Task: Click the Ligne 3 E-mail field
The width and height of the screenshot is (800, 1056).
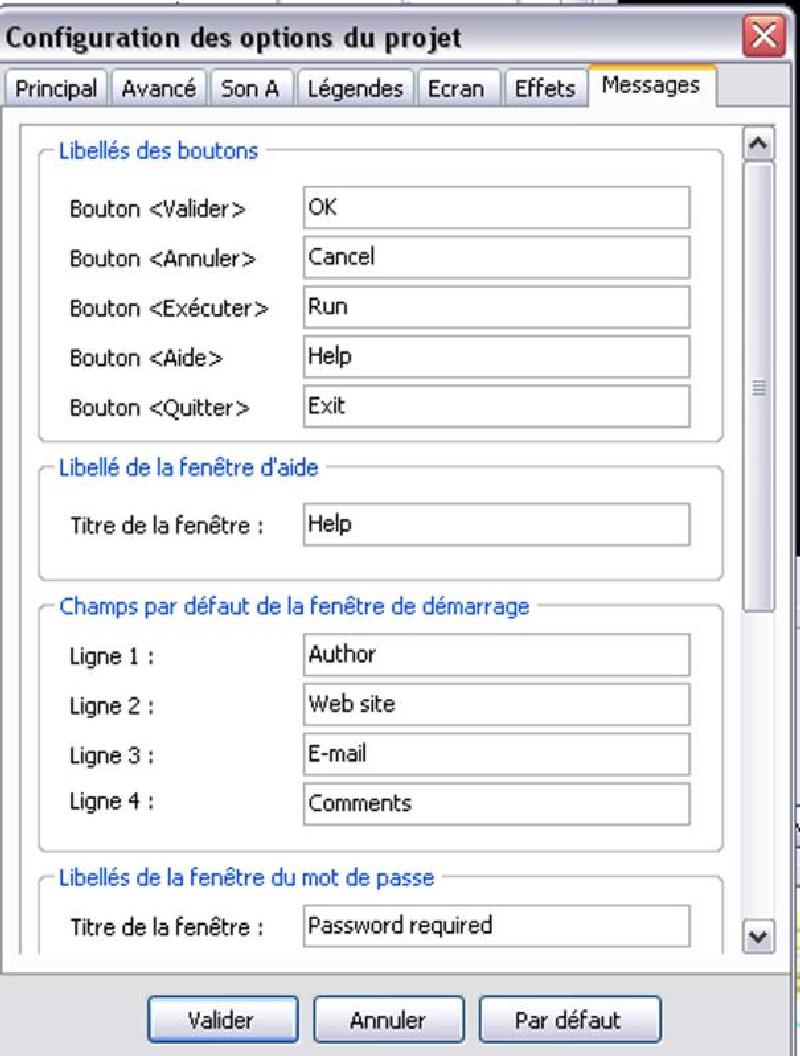Action: [496, 754]
